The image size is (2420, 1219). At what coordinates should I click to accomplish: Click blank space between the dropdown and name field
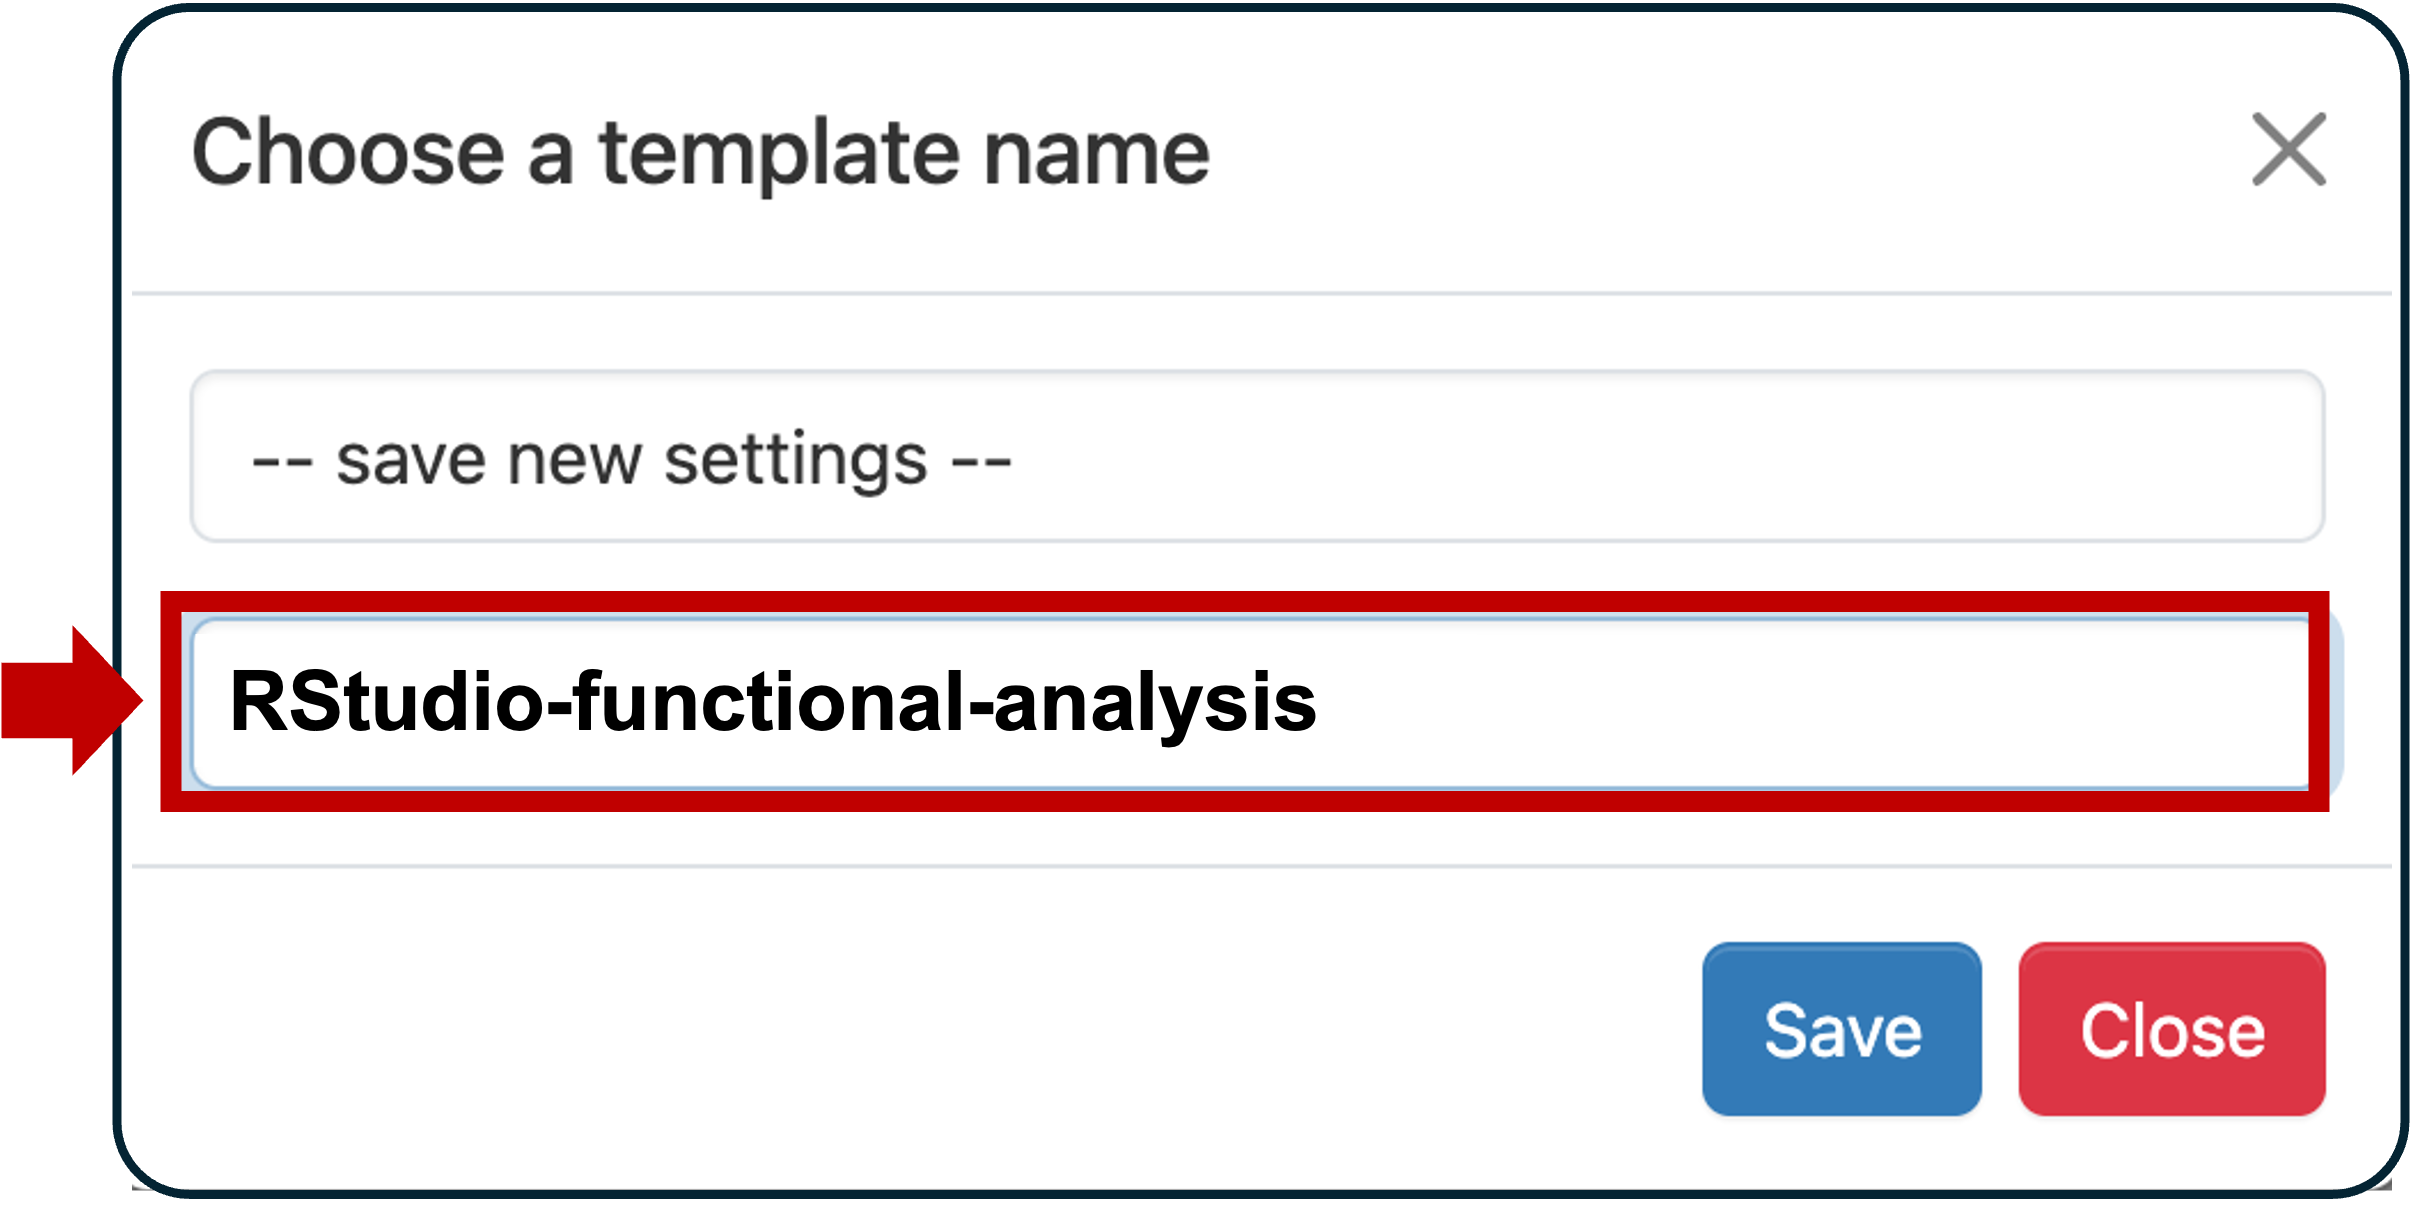coord(1250,567)
